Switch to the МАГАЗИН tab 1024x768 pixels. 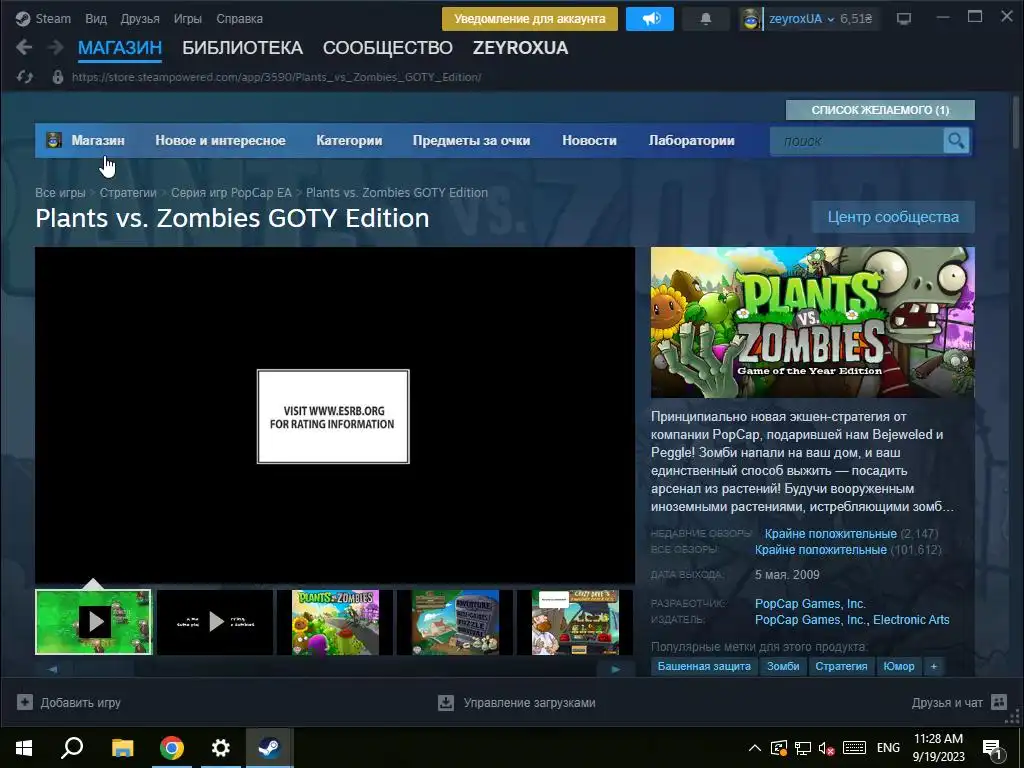point(120,48)
